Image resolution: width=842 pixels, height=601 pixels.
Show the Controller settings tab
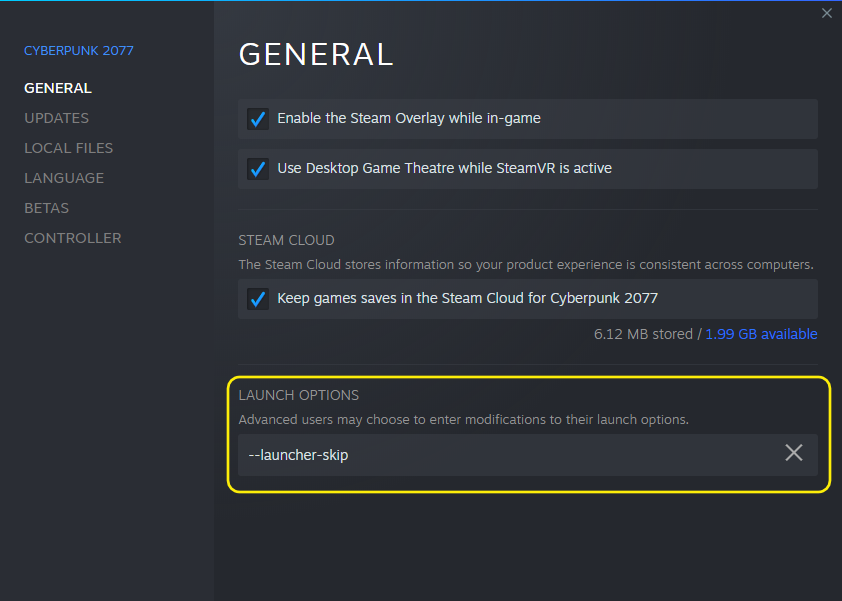73,238
